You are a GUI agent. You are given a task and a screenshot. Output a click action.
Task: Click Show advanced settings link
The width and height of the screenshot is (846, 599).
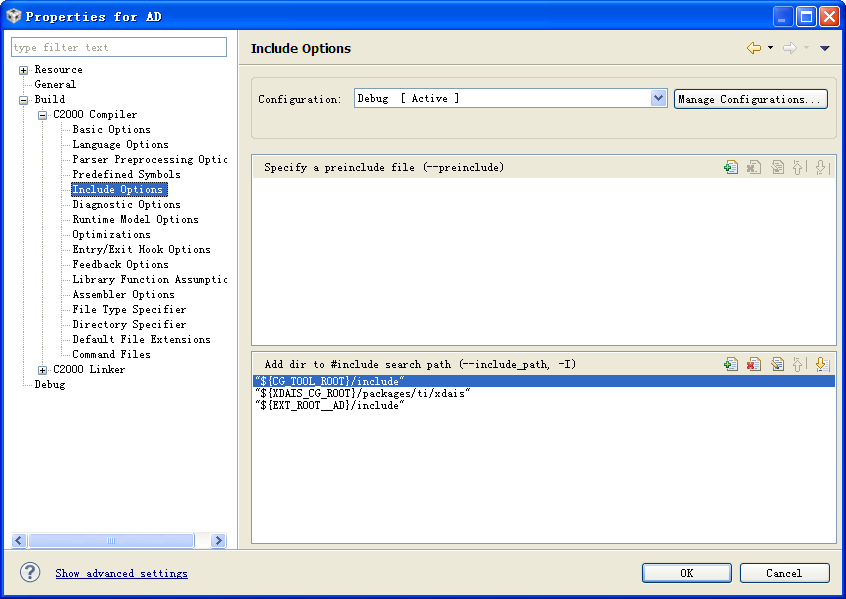coord(121,573)
